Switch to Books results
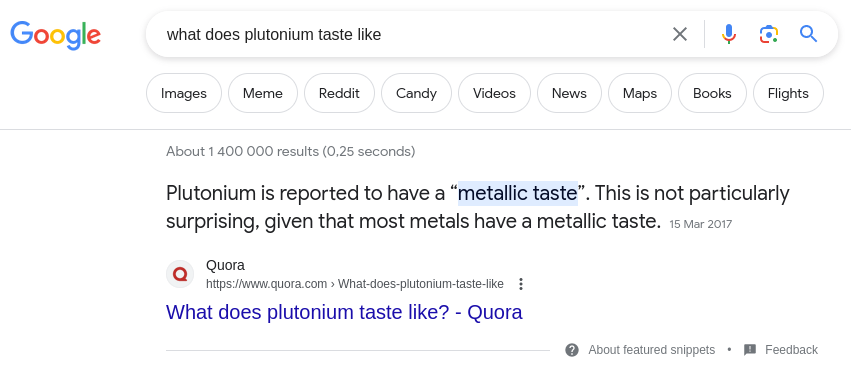This screenshot has height=369, width=851. click(712, 93)
